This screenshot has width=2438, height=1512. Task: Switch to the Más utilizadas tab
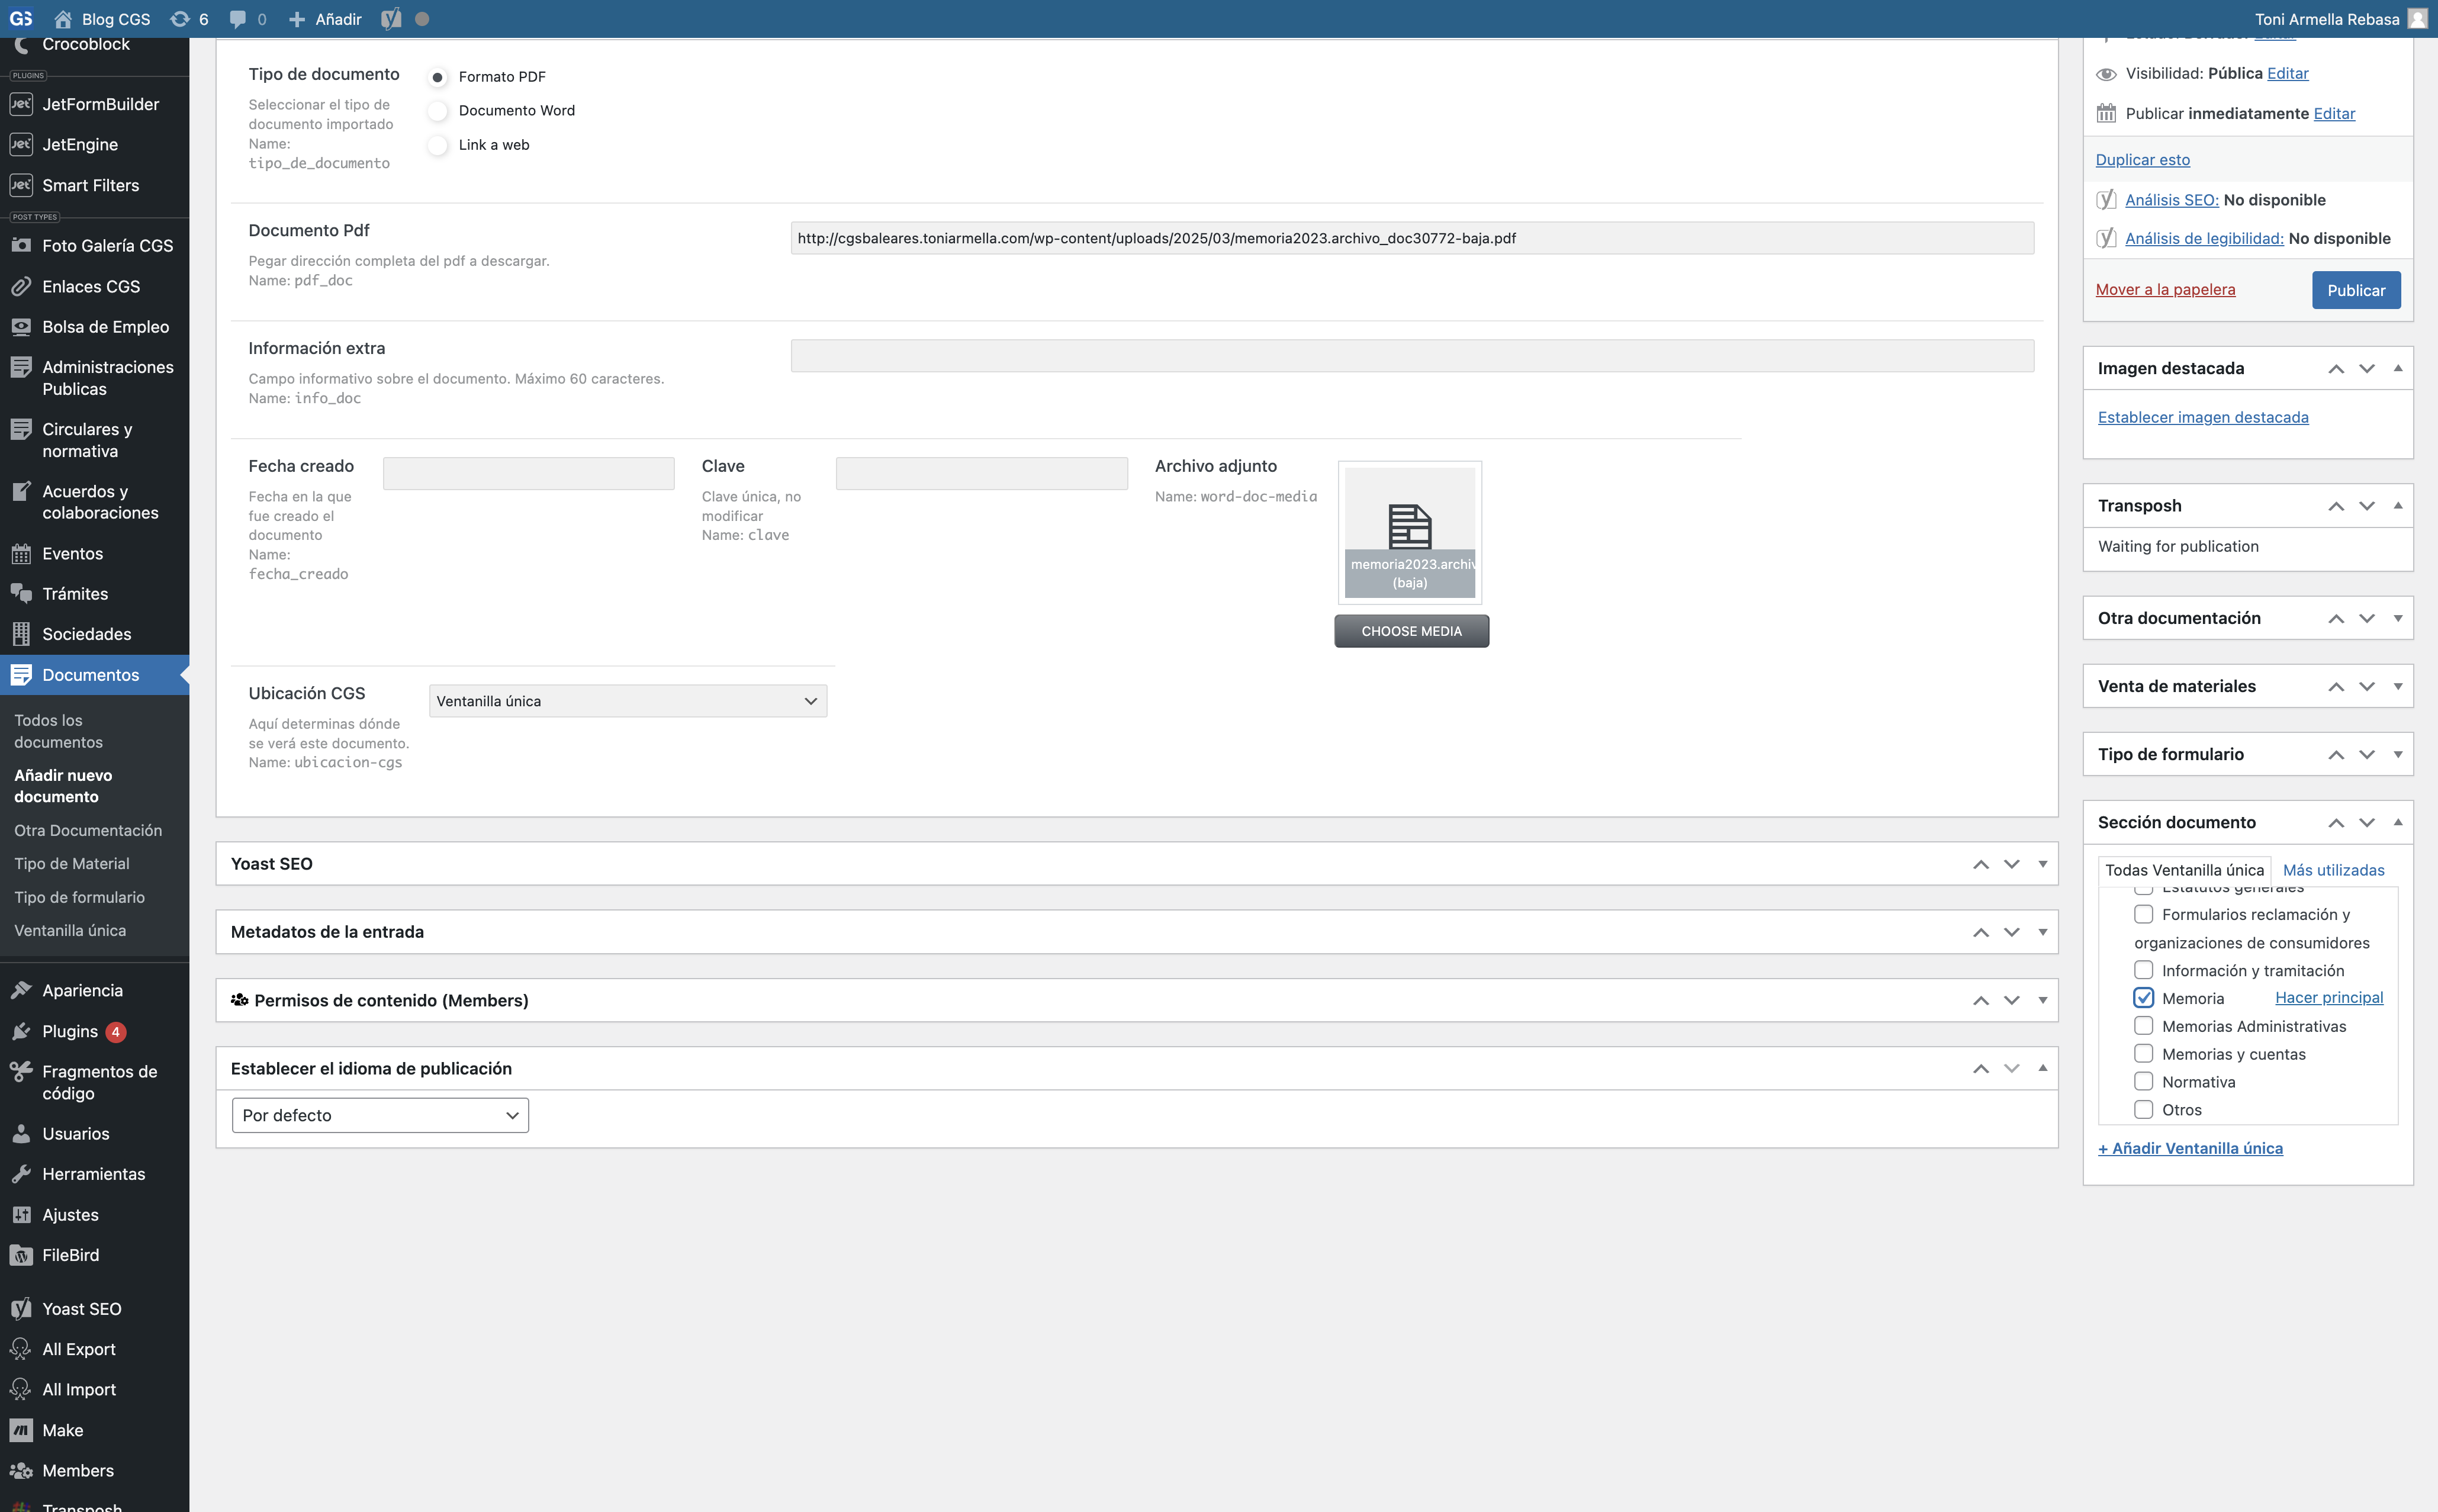tap(2334, 870)
